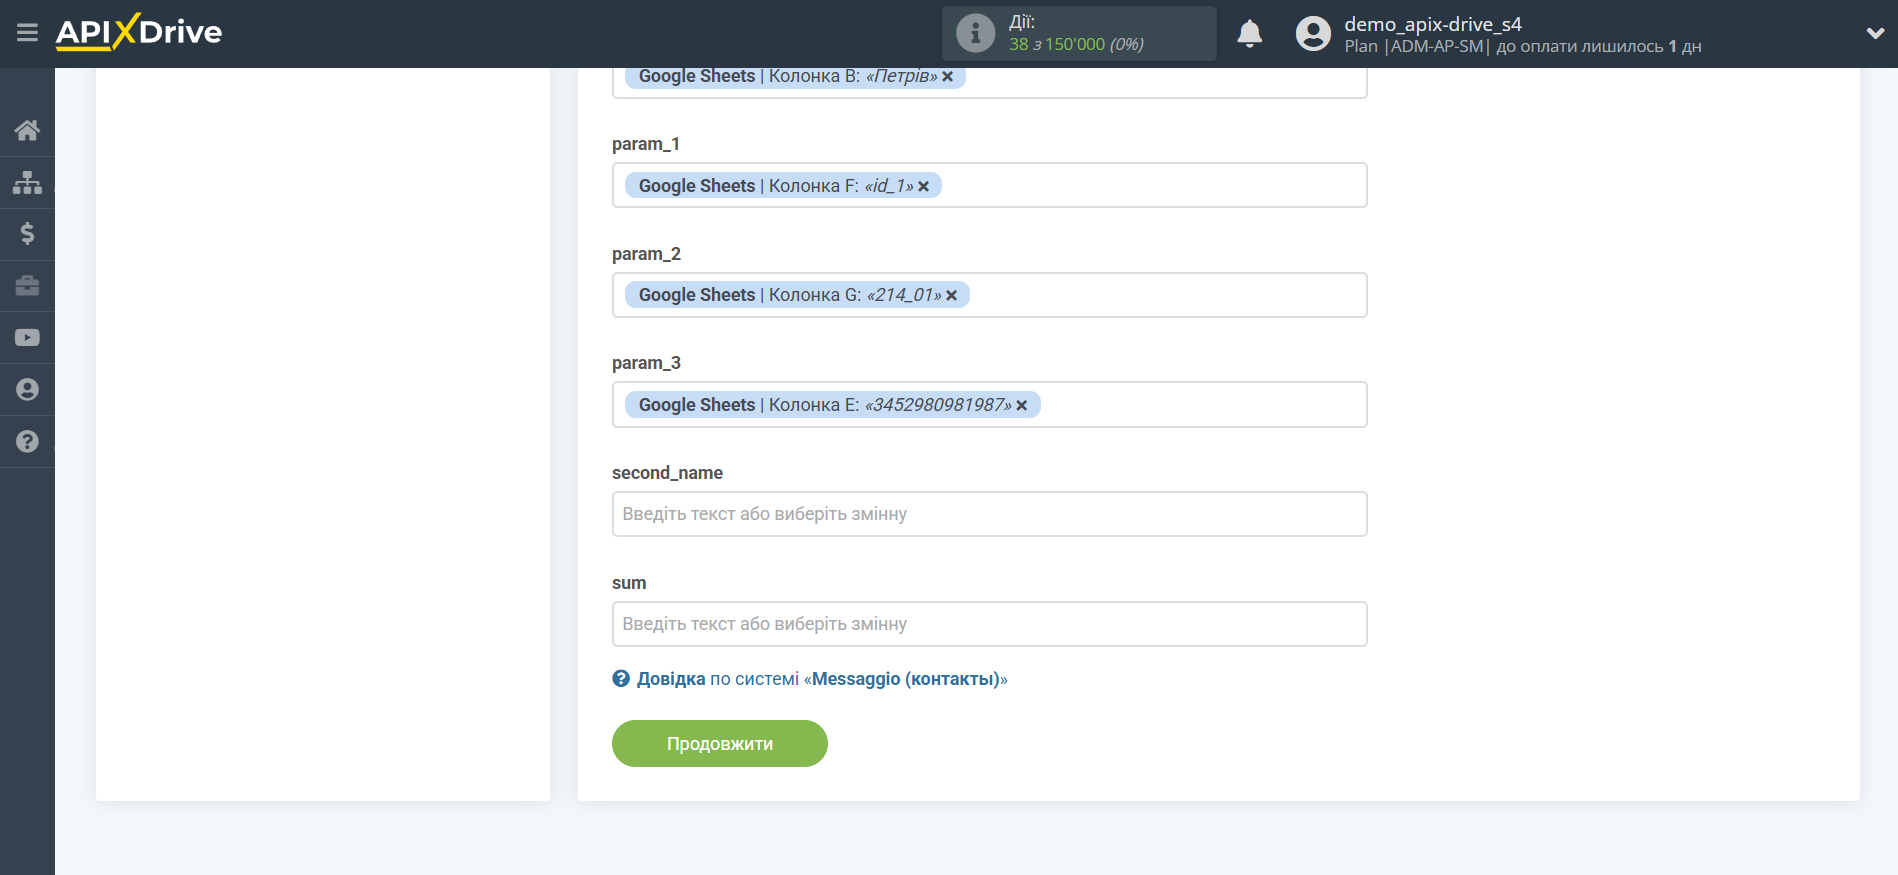Open the home dashboard icon
The width and height of the screenshot is (1898, 875).
point(27,130)
